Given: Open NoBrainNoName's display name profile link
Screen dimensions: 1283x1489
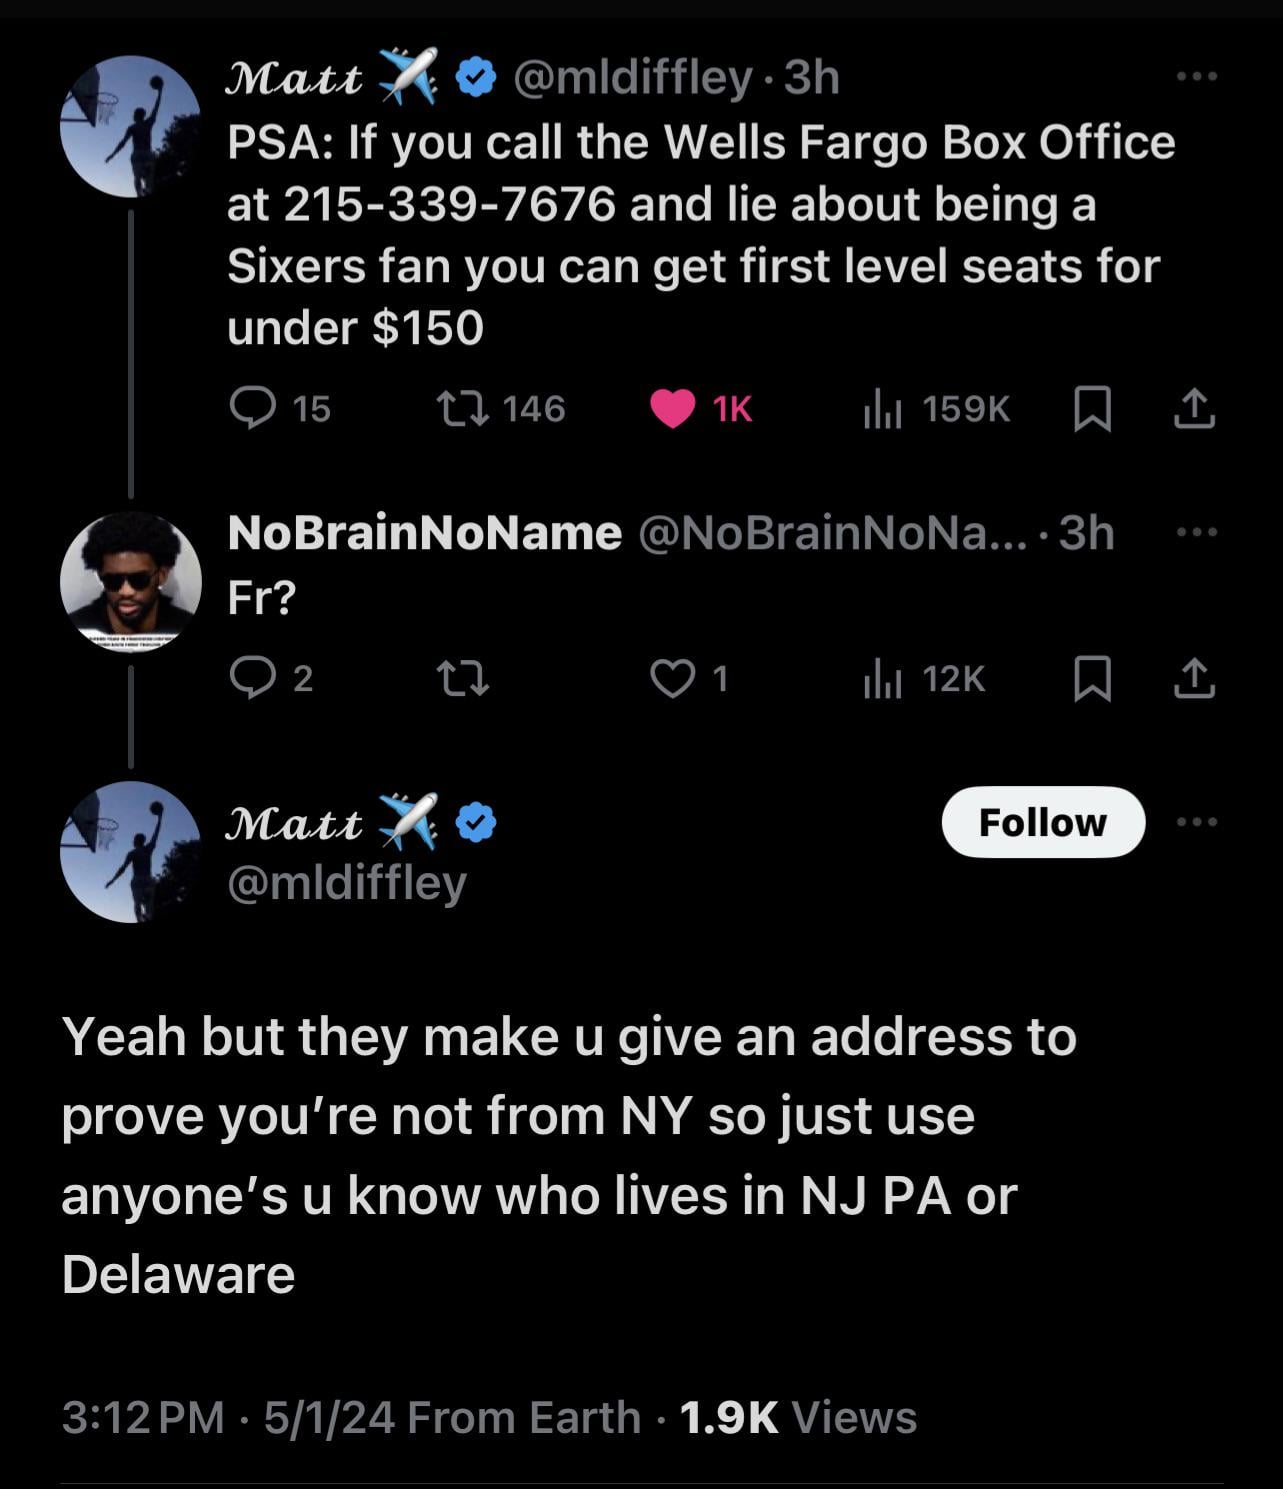Looking at the screenshot, I should [424, 533].
